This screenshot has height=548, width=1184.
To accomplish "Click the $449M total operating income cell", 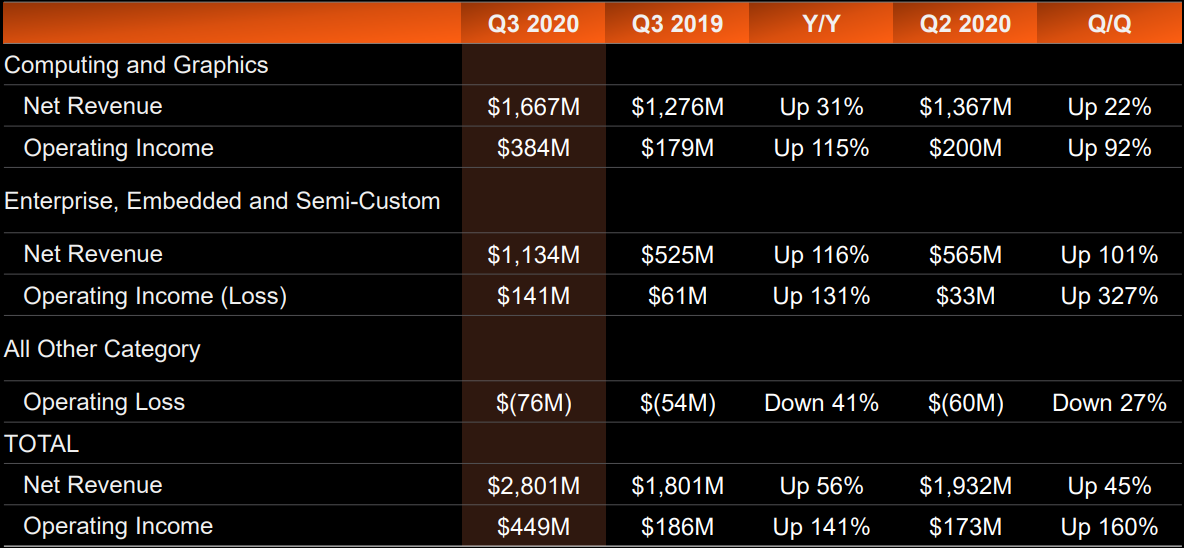I will click(x=533, y=527).
